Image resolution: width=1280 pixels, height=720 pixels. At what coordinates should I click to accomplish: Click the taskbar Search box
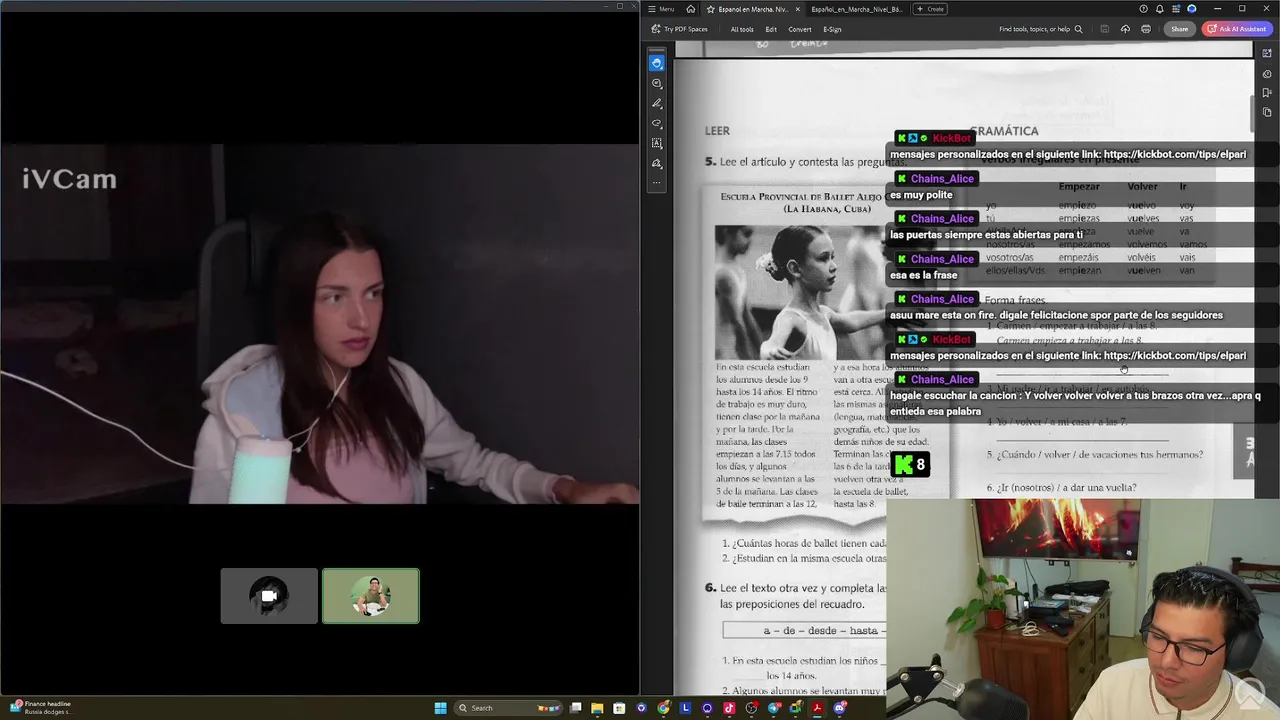tap(507, 708)
